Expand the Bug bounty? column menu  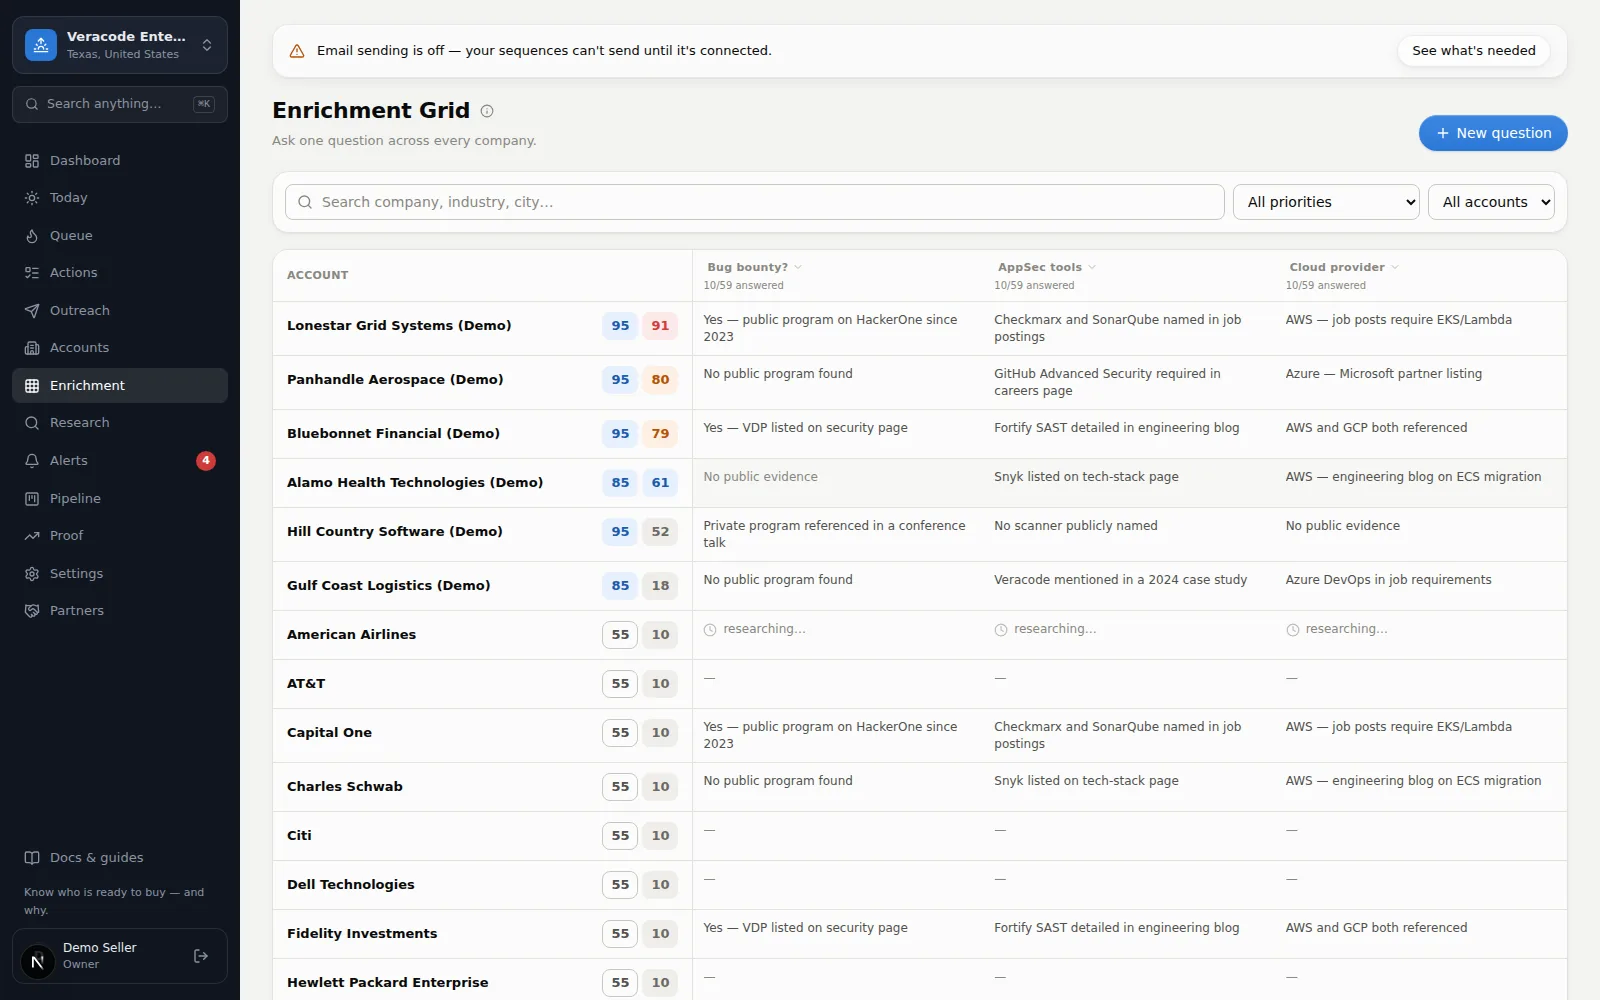pos(798,268)
